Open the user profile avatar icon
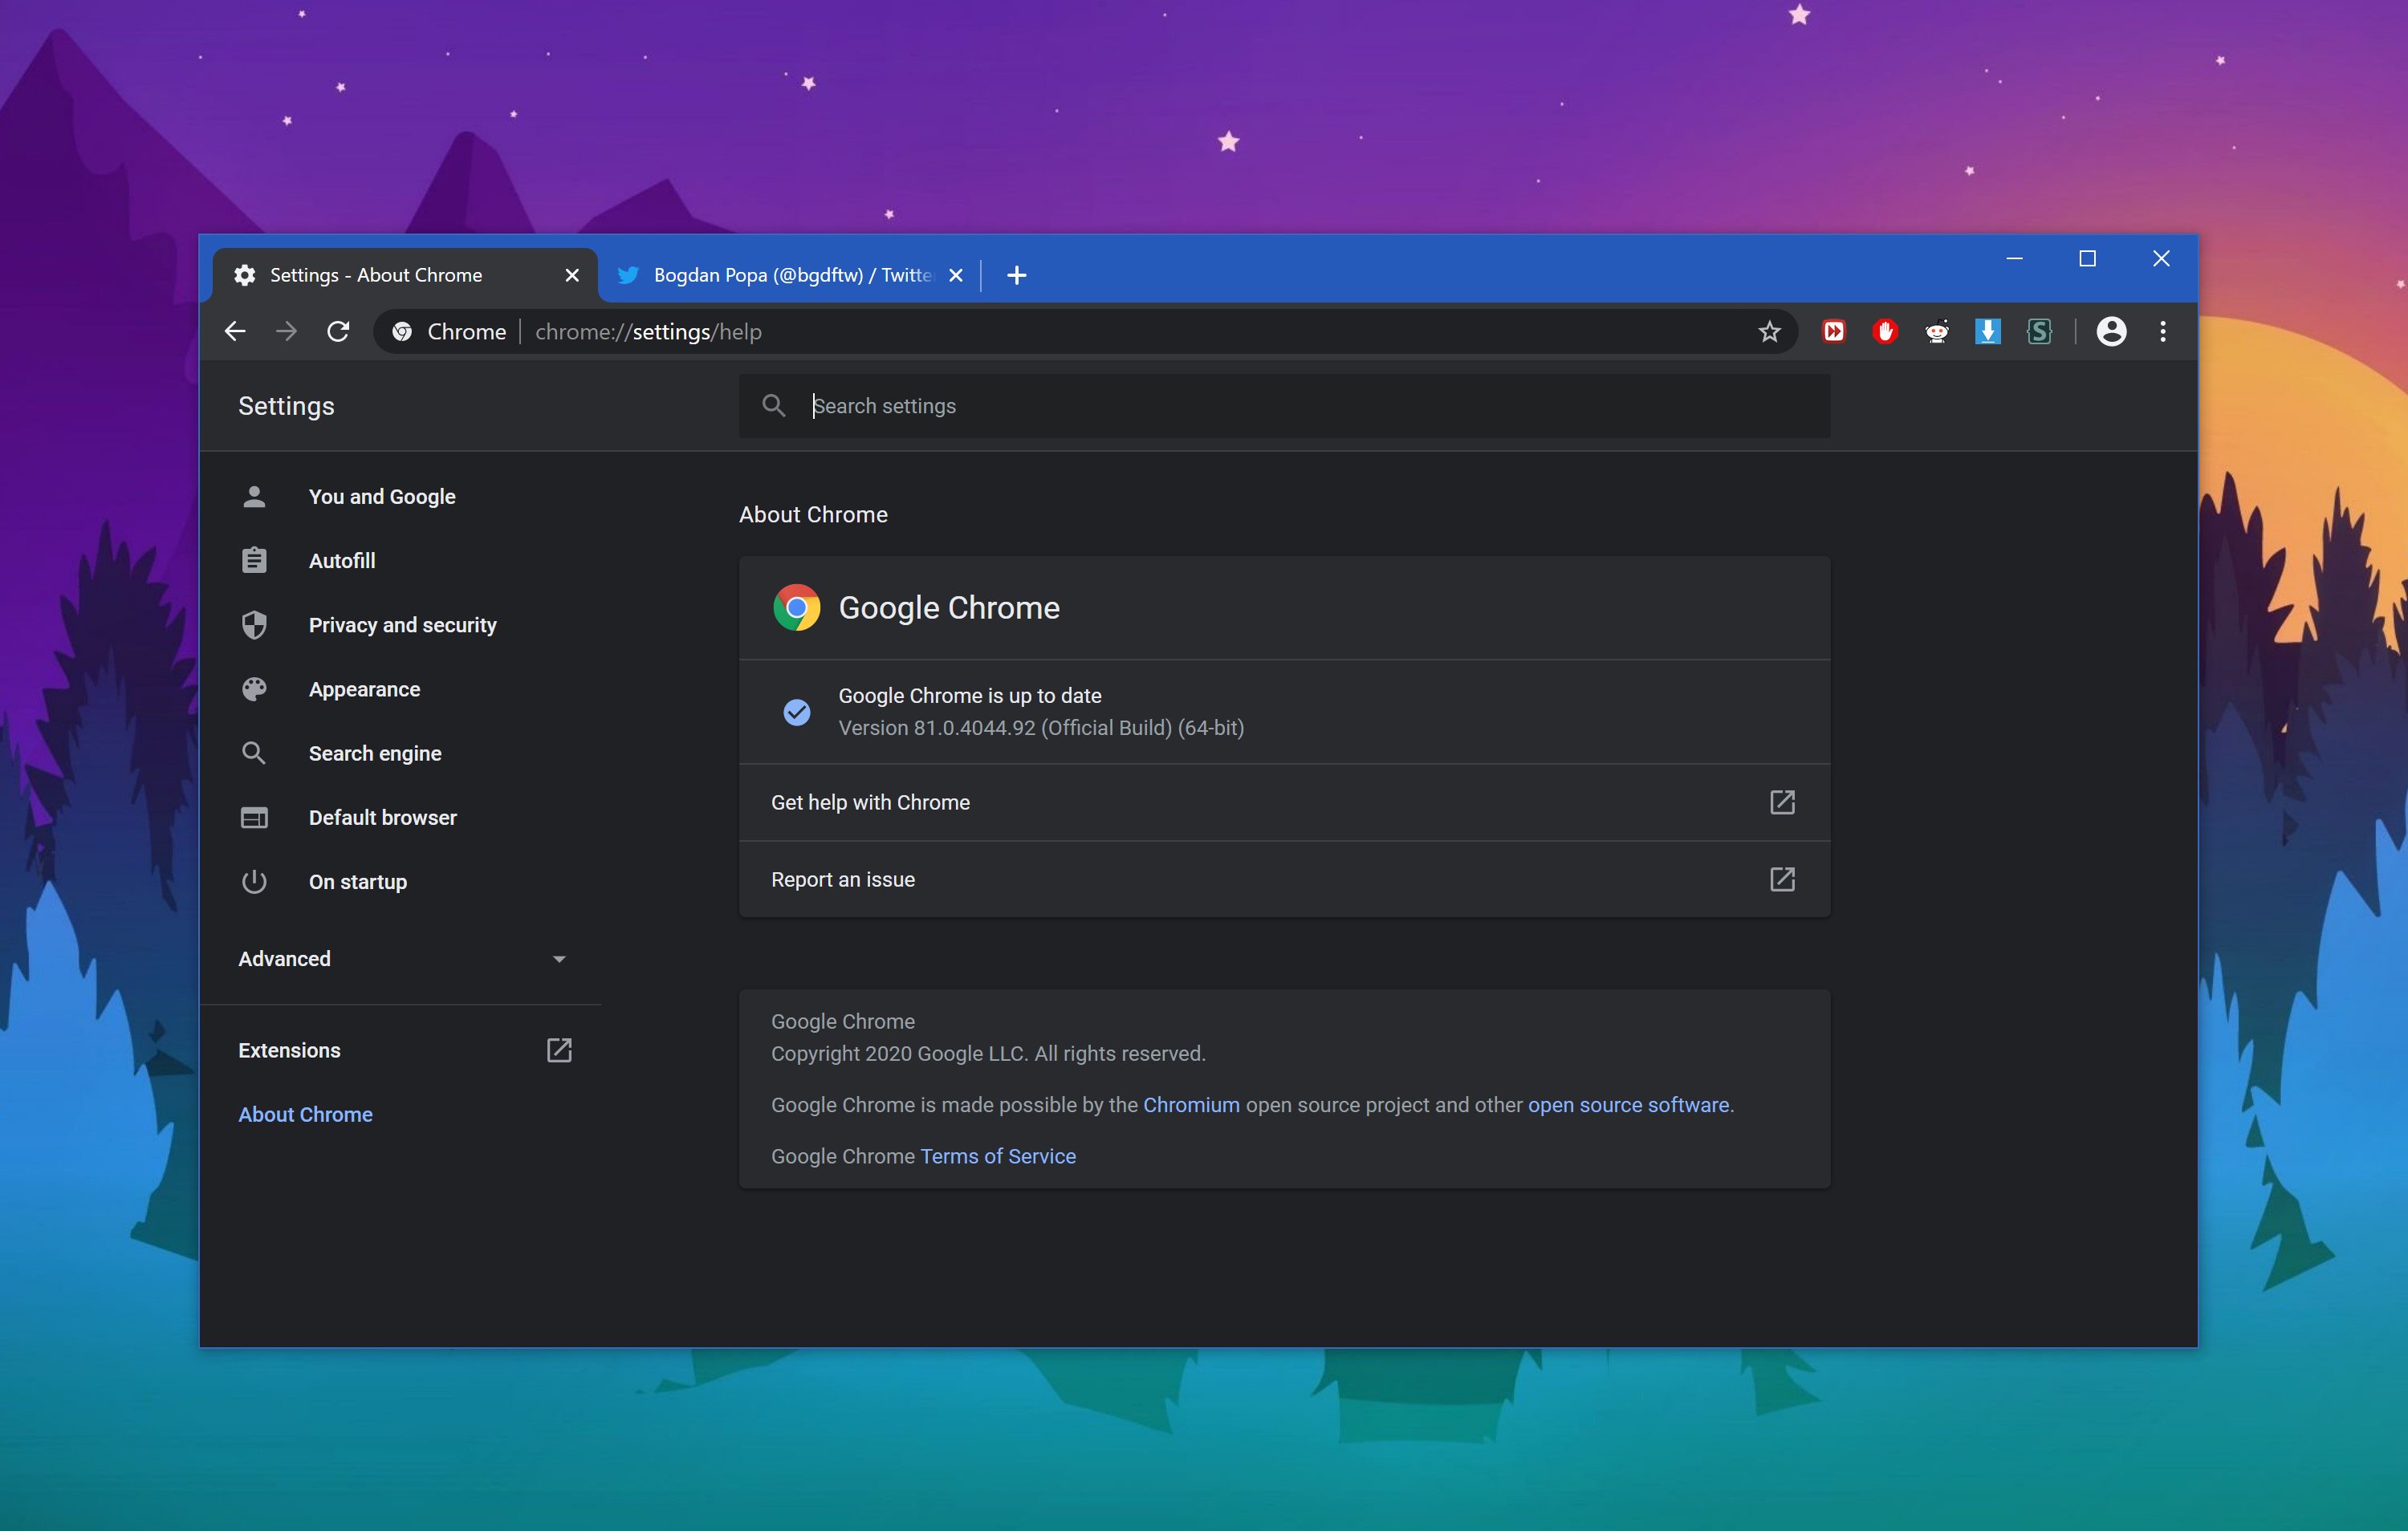 click(x=2111, y=331)
